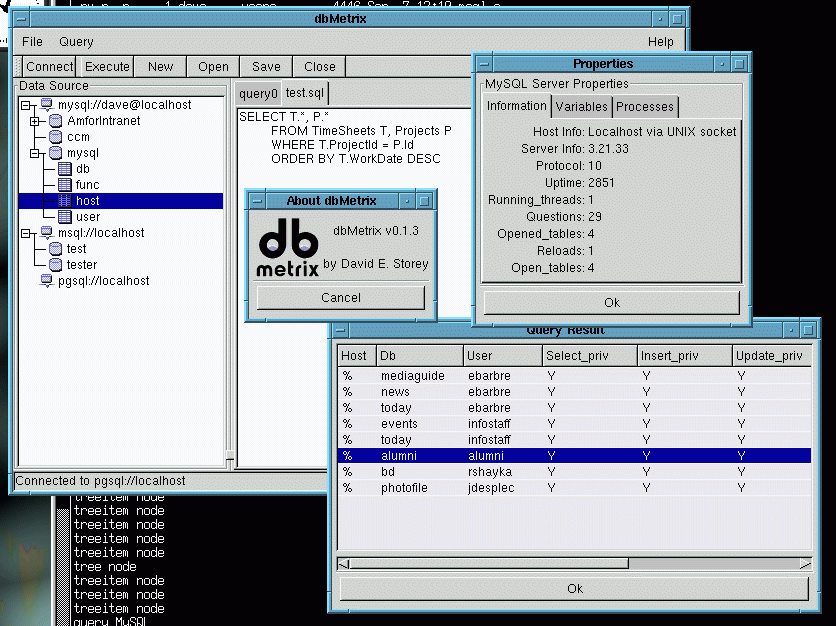Screen dimensions: 836x626
Task: Click the toolbar drag handle beside Connect
Action: point(19,67)
